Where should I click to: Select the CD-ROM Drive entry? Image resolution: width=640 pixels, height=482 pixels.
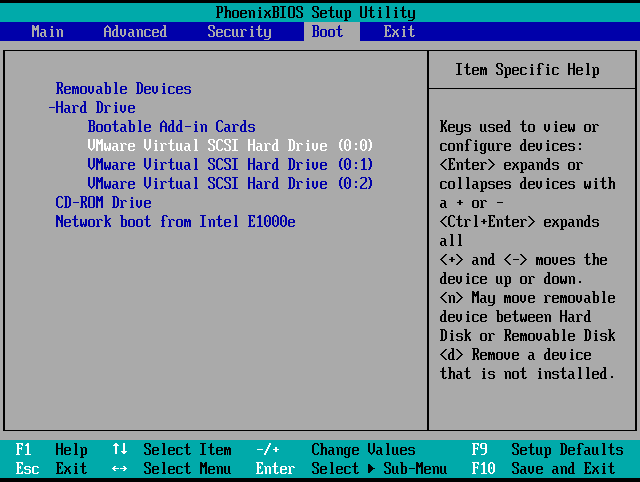coord(104,202)
